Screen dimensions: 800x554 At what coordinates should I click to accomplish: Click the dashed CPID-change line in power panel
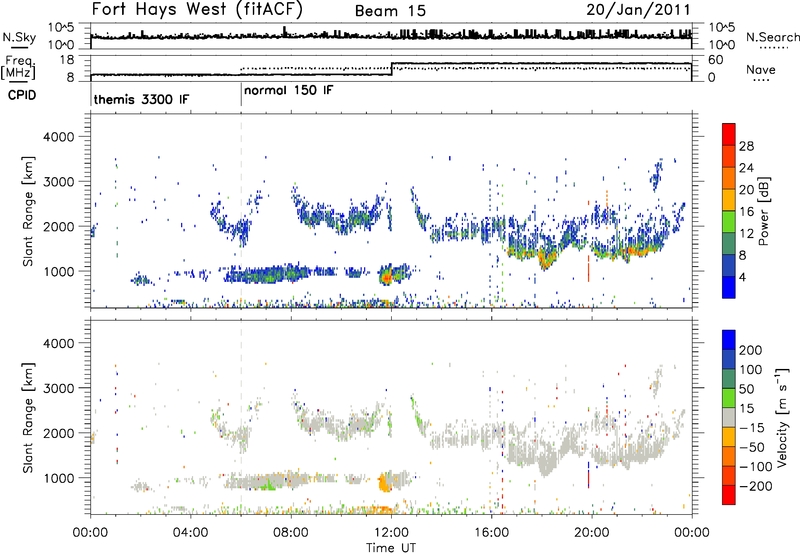click(x=241, y=211)
